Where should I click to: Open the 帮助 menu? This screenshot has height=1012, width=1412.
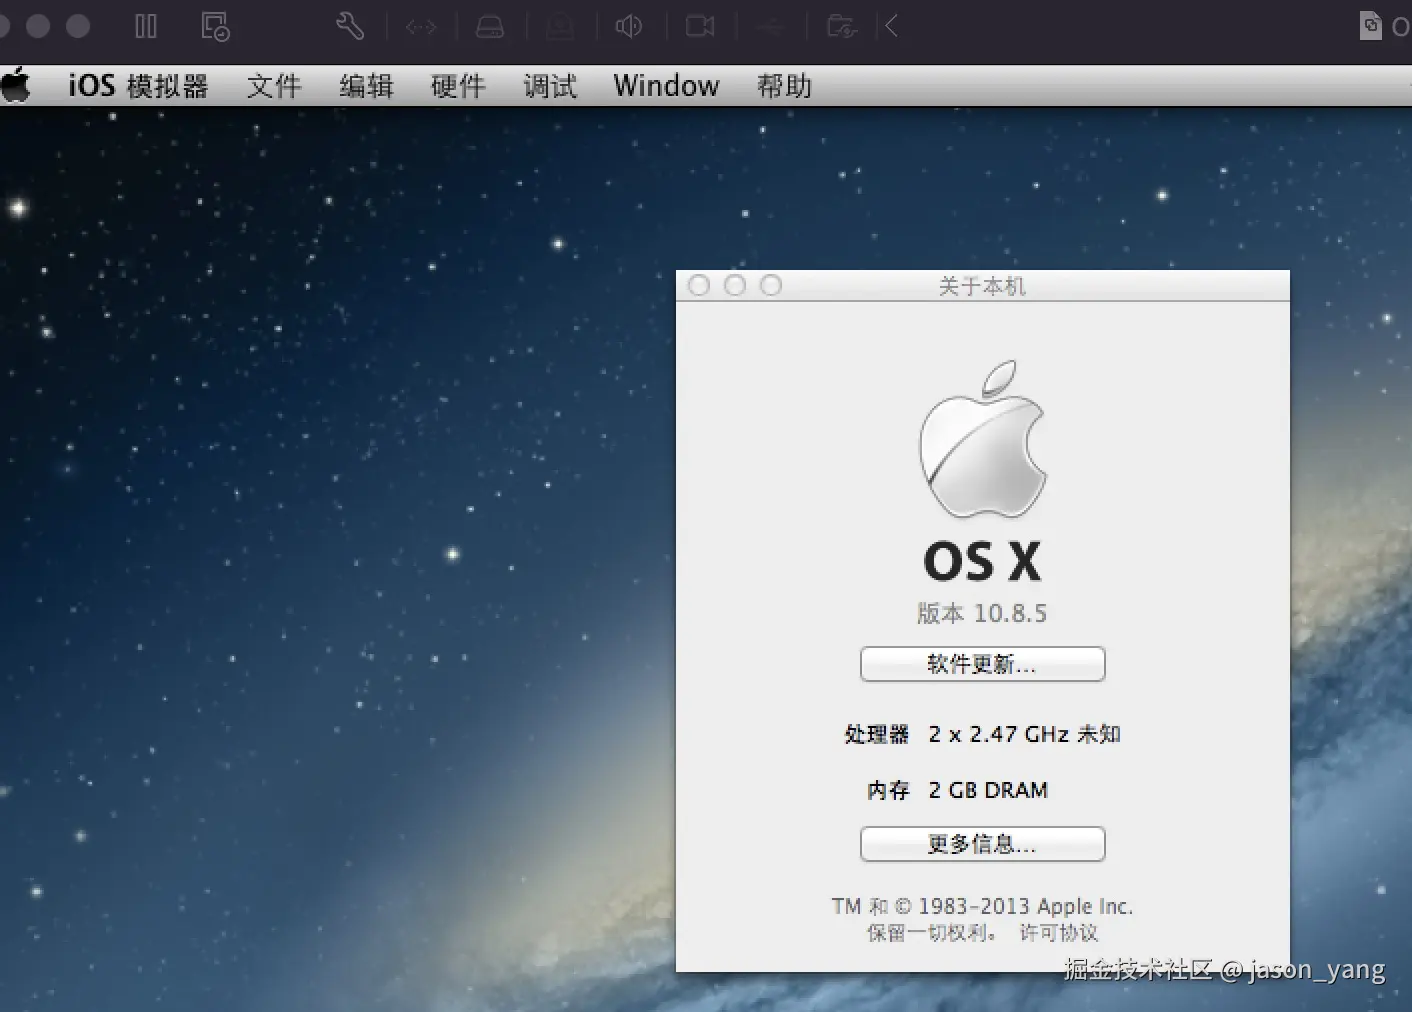pyautogui.click(x=784, y=86)
